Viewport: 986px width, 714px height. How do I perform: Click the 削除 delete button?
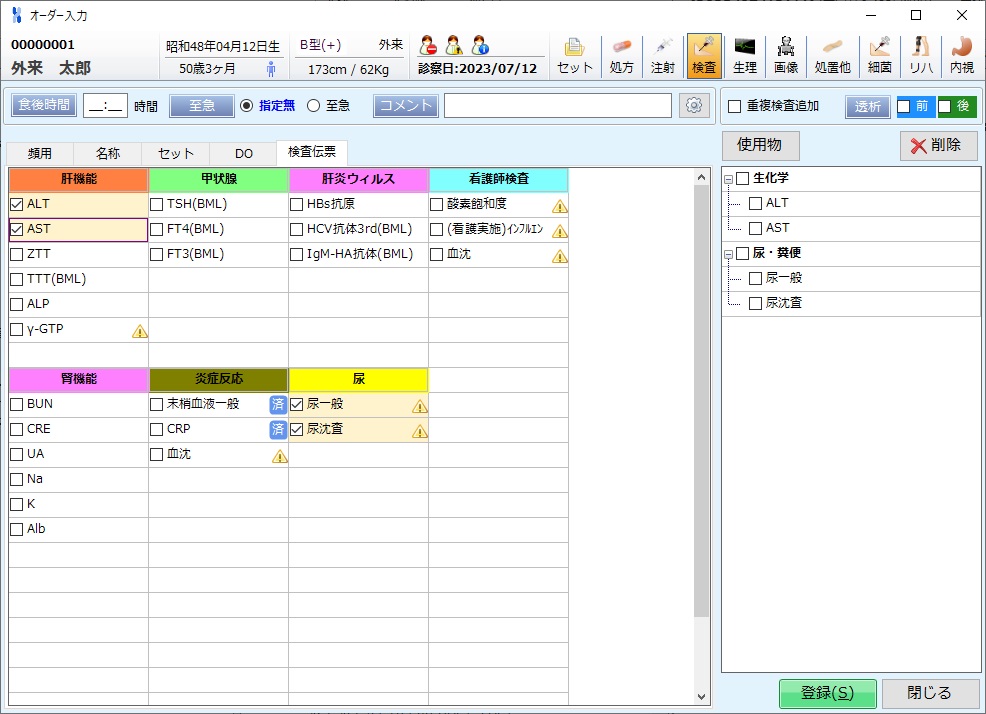point(938,145)
